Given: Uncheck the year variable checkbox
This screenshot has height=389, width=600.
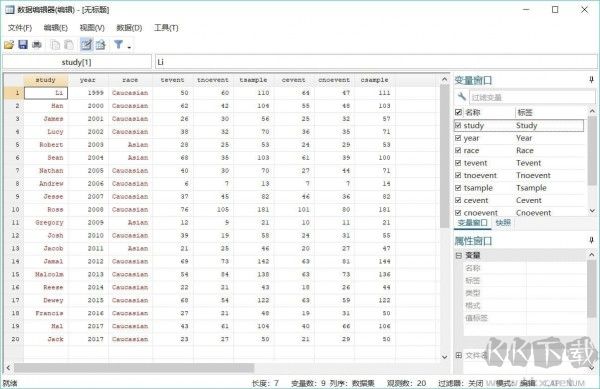Looking at the screenshot, I should 458,138.
